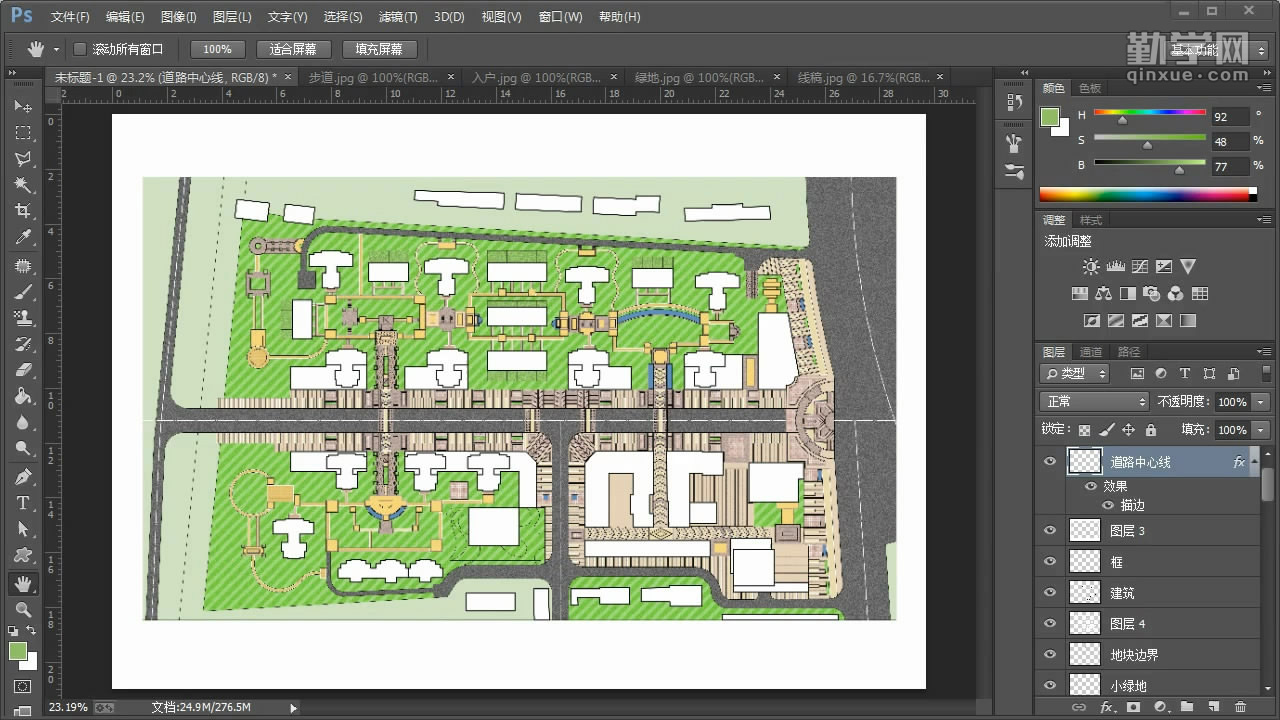Click the 100% zoom button

coord(217,49)
